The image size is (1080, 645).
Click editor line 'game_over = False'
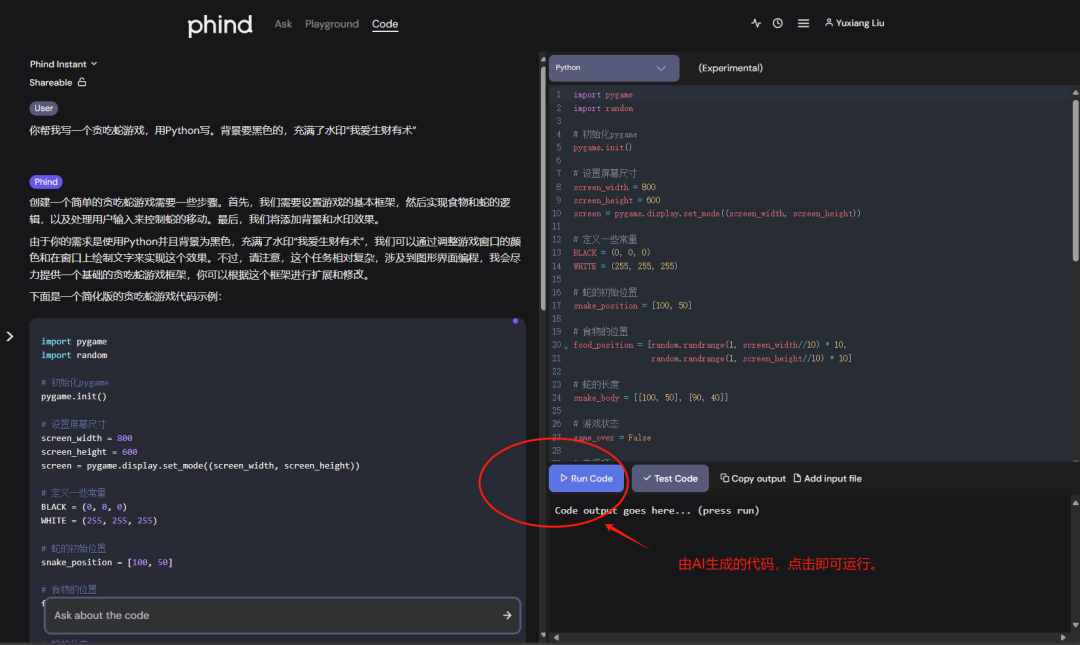point(612,438)
